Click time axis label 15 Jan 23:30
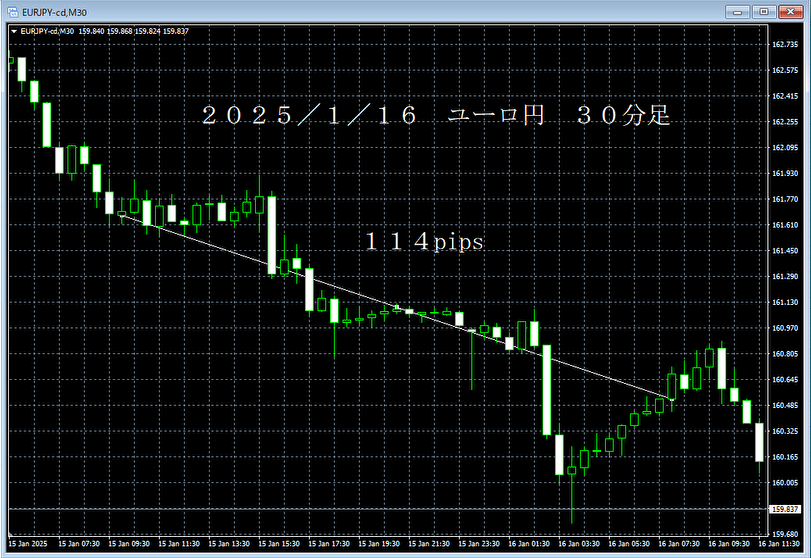 (479, 544)
